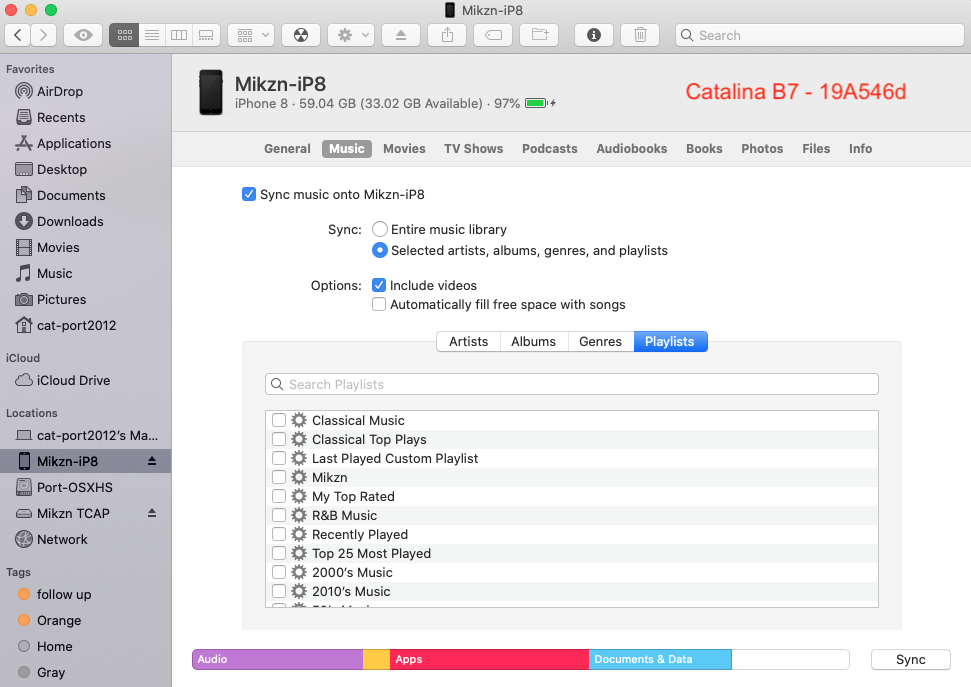The image size is (971, 687).
Task: Click the Search Playlists field
Action: [572, 384]
